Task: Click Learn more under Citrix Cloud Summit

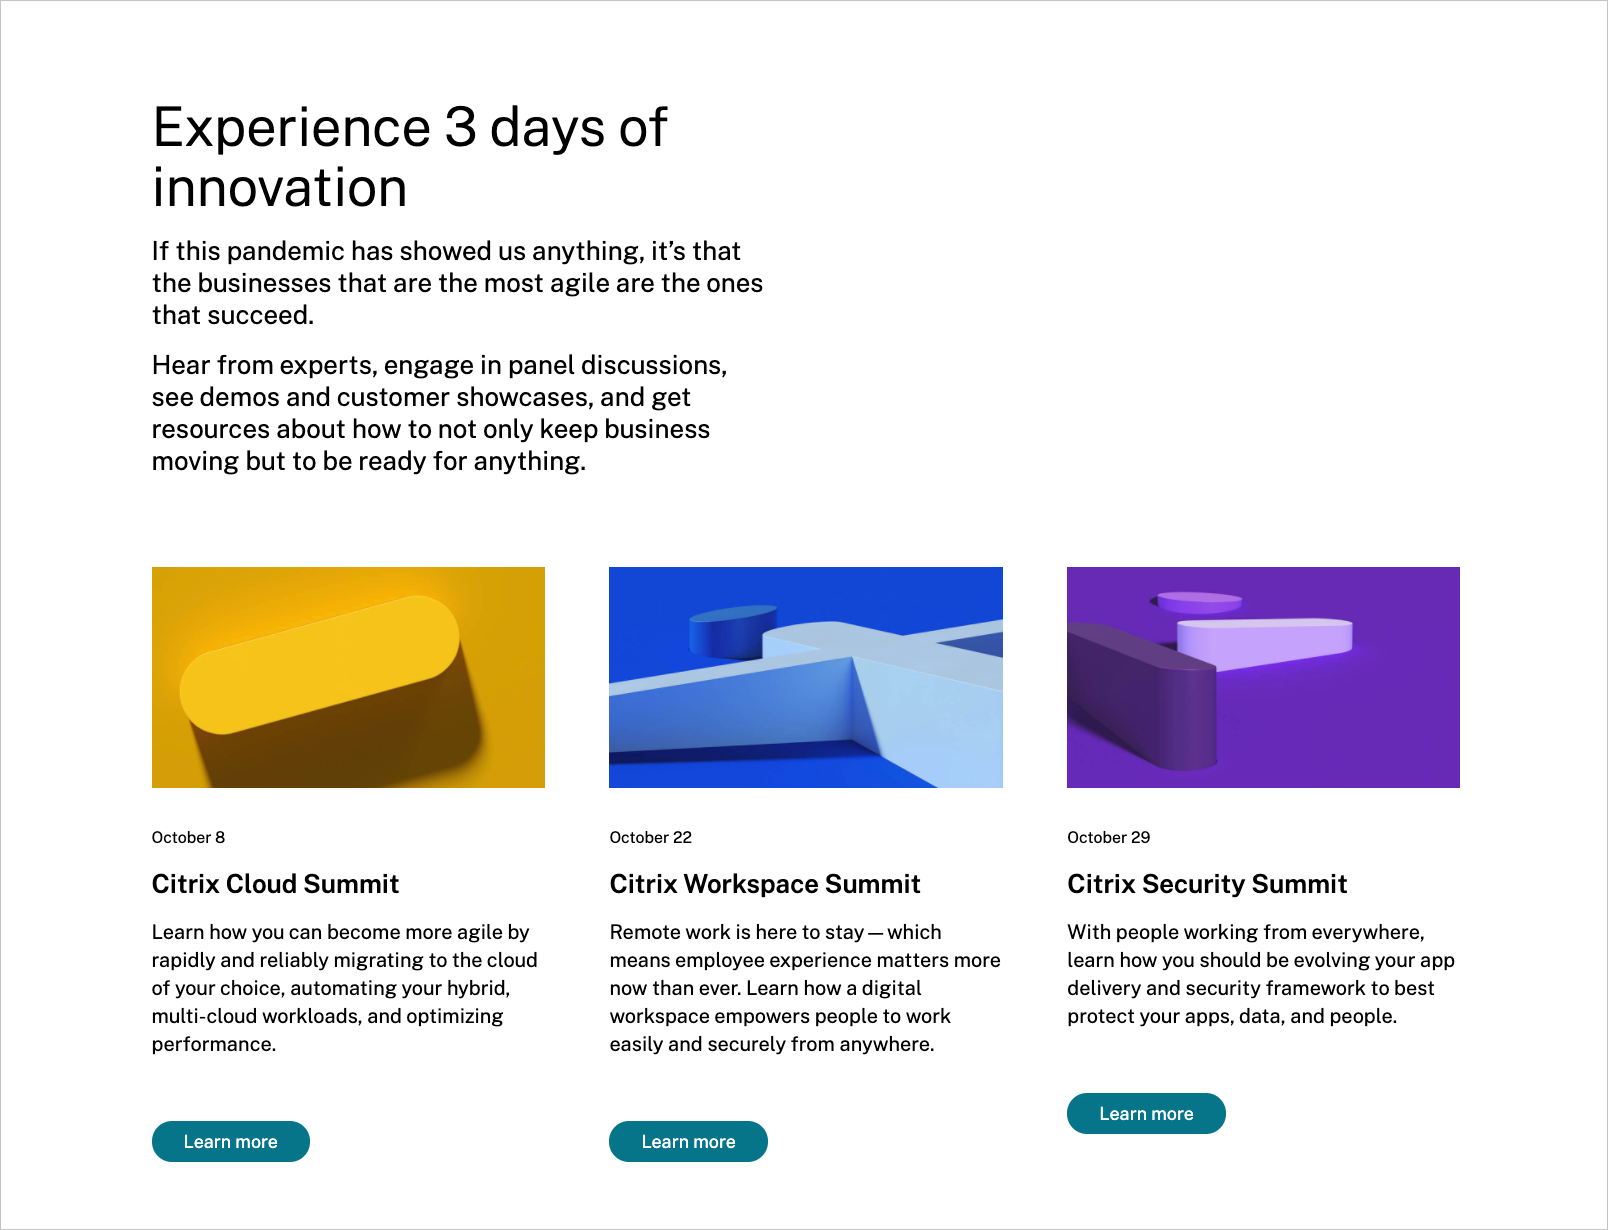Action: click(x=230, y=1141)
